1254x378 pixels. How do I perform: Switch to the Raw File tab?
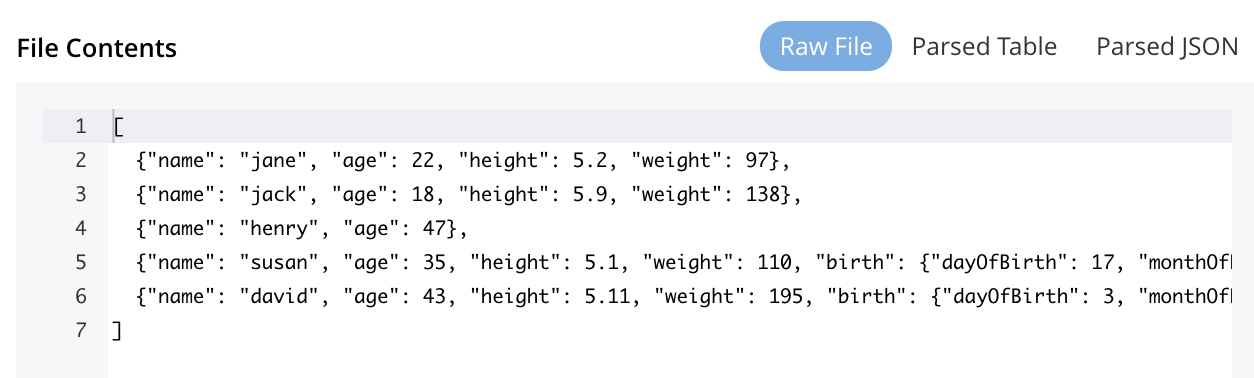pyautogui.click(x=825, y=47)
